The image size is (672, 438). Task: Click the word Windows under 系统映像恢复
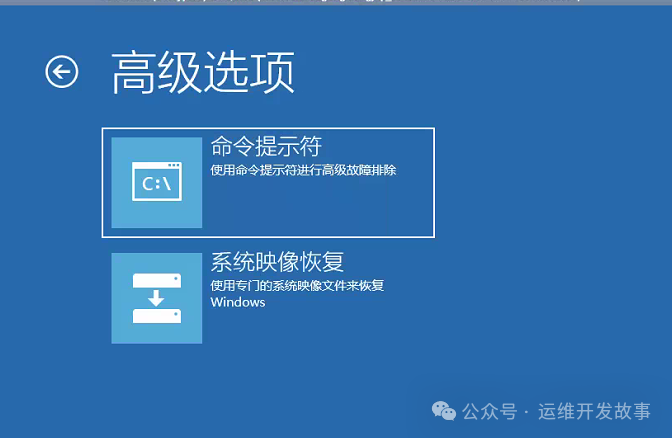pos(238,303)
